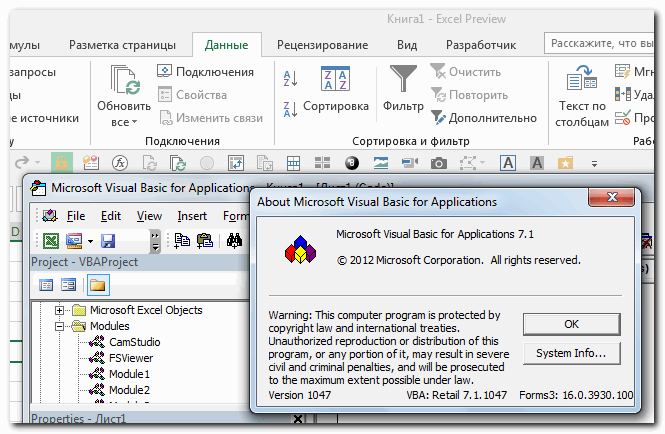Click OK in the About dialog
The image size is (665, 434).
pos(571,325)
